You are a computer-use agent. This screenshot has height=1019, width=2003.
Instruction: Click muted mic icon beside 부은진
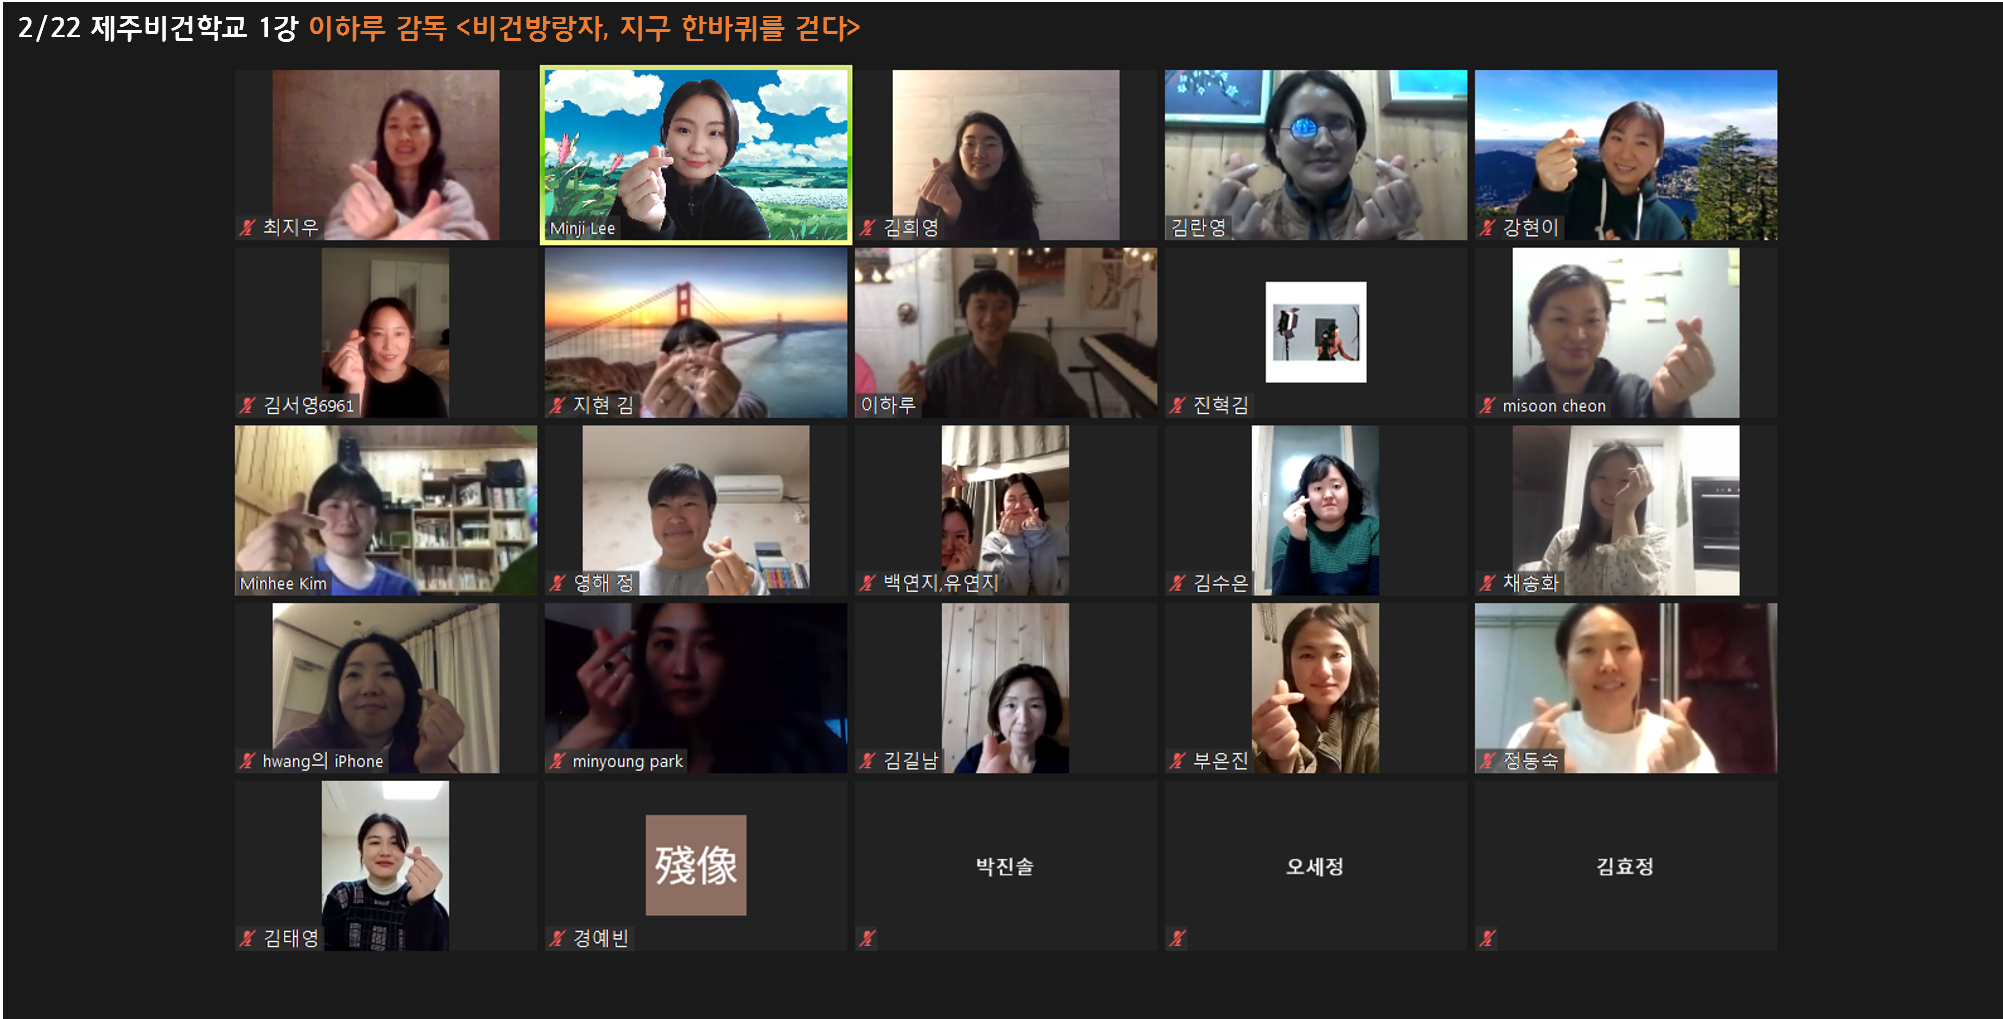(x=1177, y=761)
